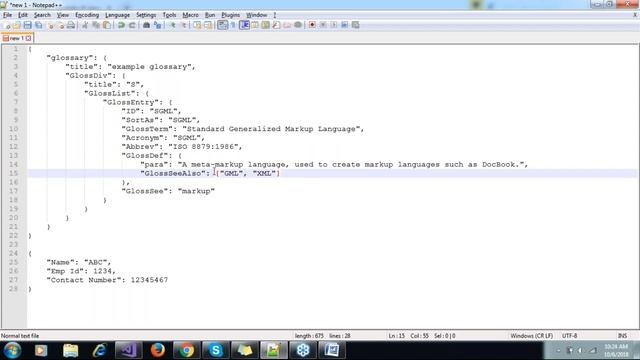
Task: Click the Zoom In toolbar icon
Action: [x=172, y=25]
